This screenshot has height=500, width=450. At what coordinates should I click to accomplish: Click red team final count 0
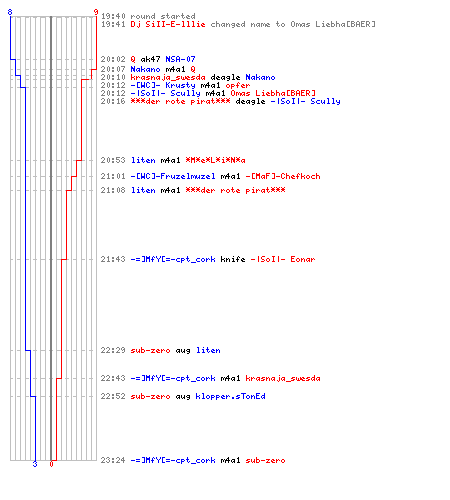51,464
